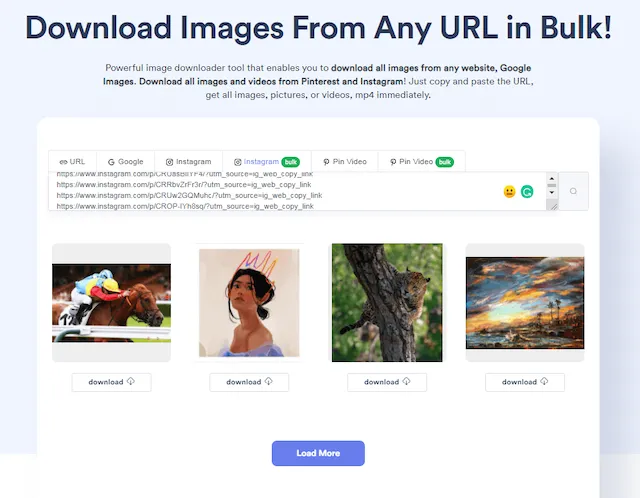The width and height of the screenshot is (640, 498).
Task: Download the sunset painting image
Action: pos(525,382)
